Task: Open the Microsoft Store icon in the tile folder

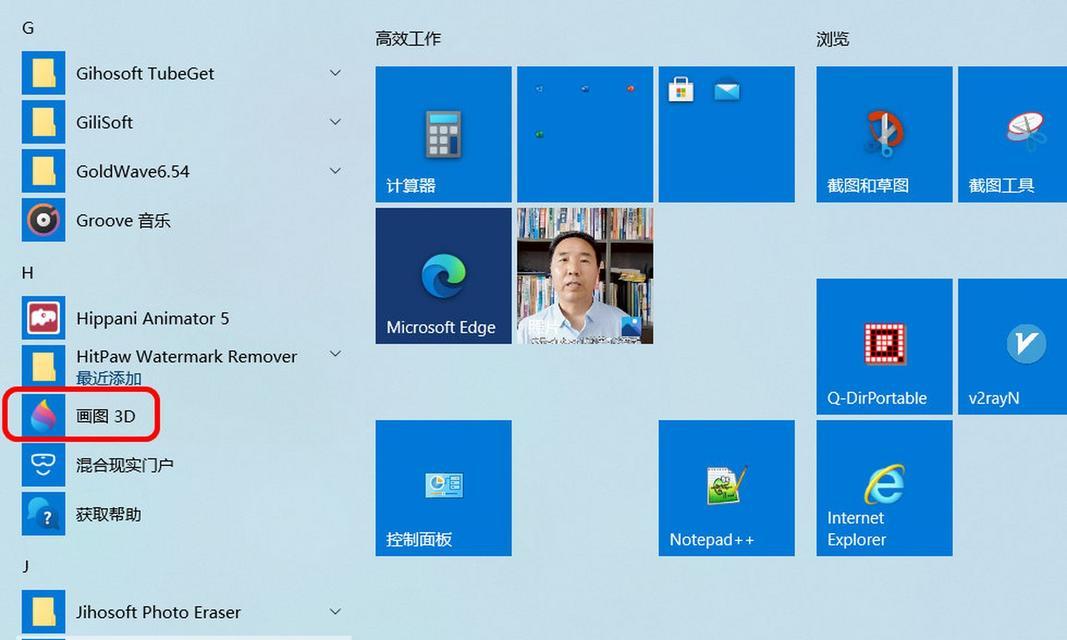Action: coord(681,90)
